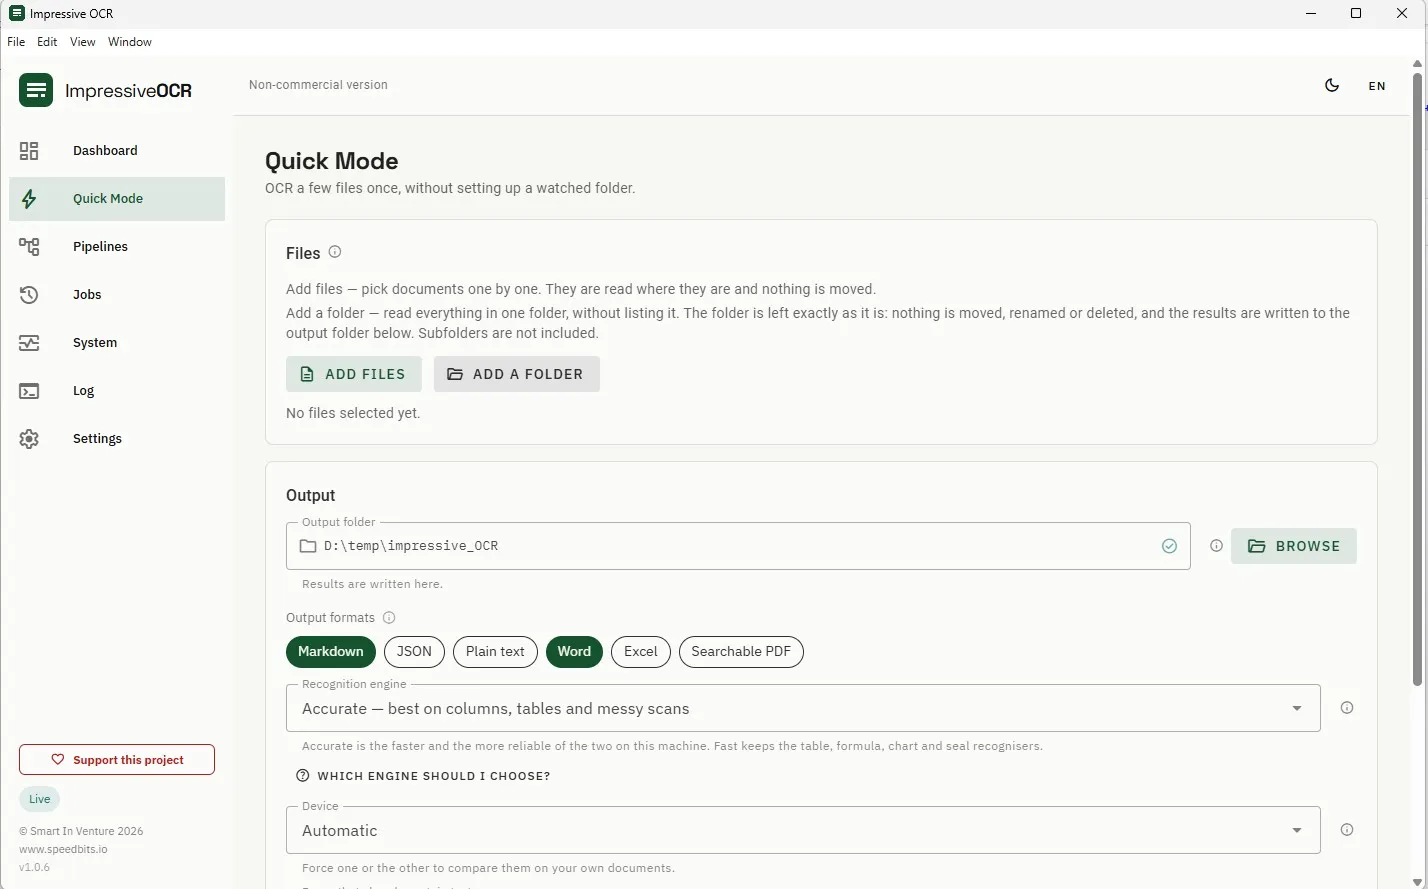This screenshot has width=1428, height=889.
Task: Open the Recognition engine dropdown
Action: click(803, 708)
